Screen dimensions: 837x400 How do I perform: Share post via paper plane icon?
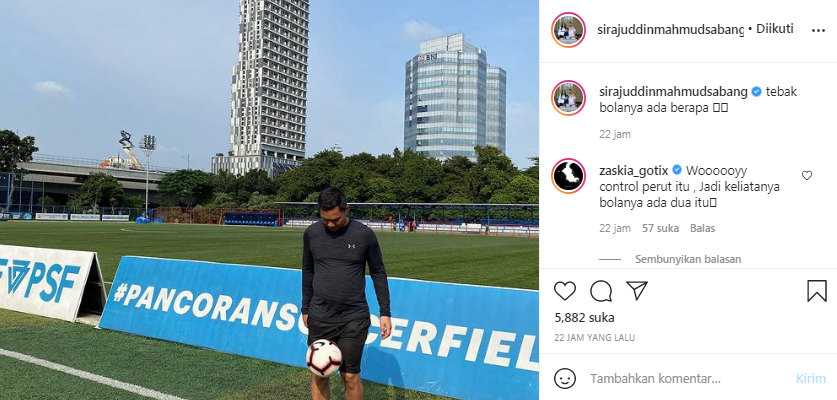[637, 291]
